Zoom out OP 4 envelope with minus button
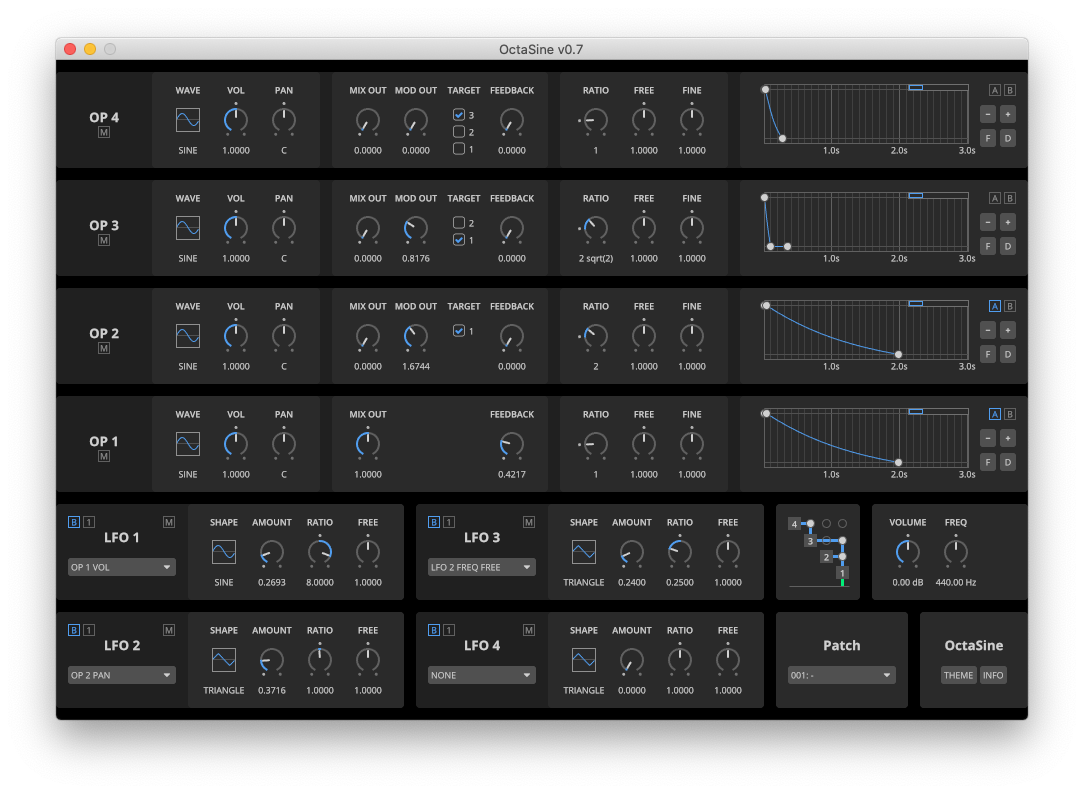Screen dimensions: 1084x794 [x=988, y=115]
